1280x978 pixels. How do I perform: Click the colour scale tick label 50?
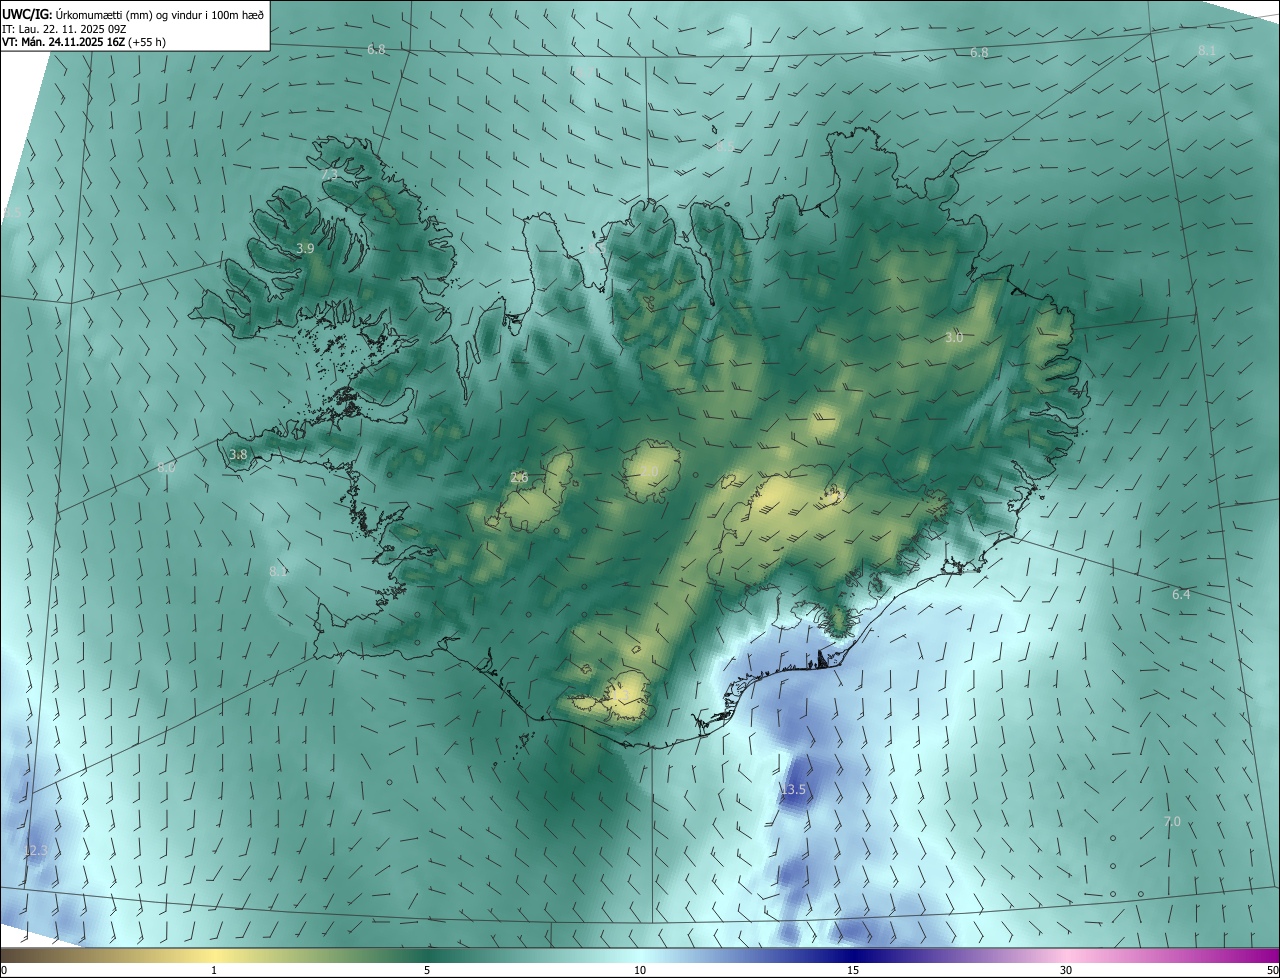(x=1272, y=970)
